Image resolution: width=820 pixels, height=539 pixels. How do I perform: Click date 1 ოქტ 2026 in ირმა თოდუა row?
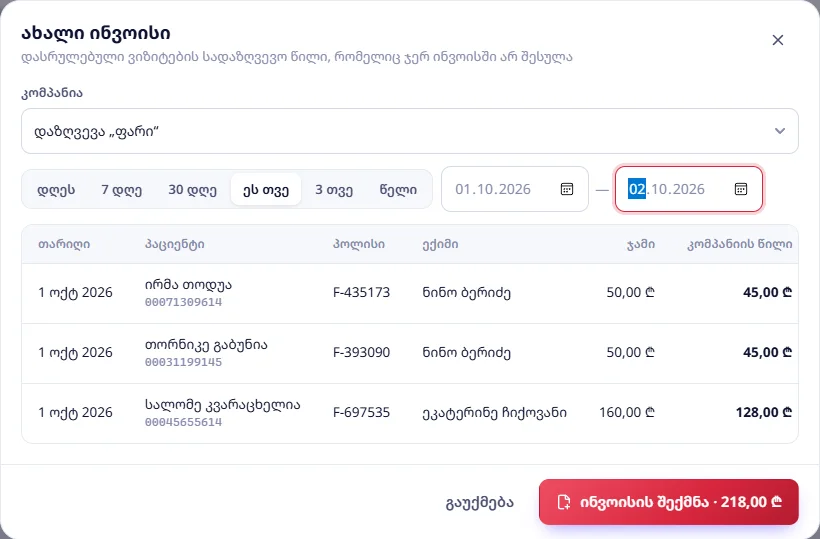75,292
